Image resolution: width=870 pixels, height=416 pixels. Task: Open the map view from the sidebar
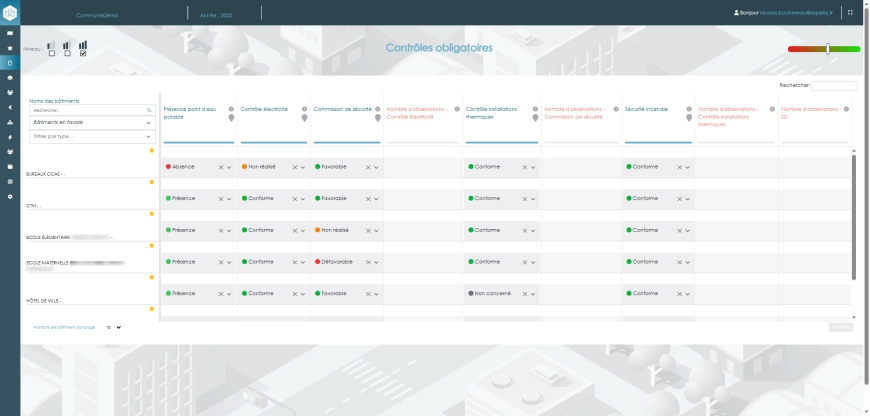click(10, 33)
